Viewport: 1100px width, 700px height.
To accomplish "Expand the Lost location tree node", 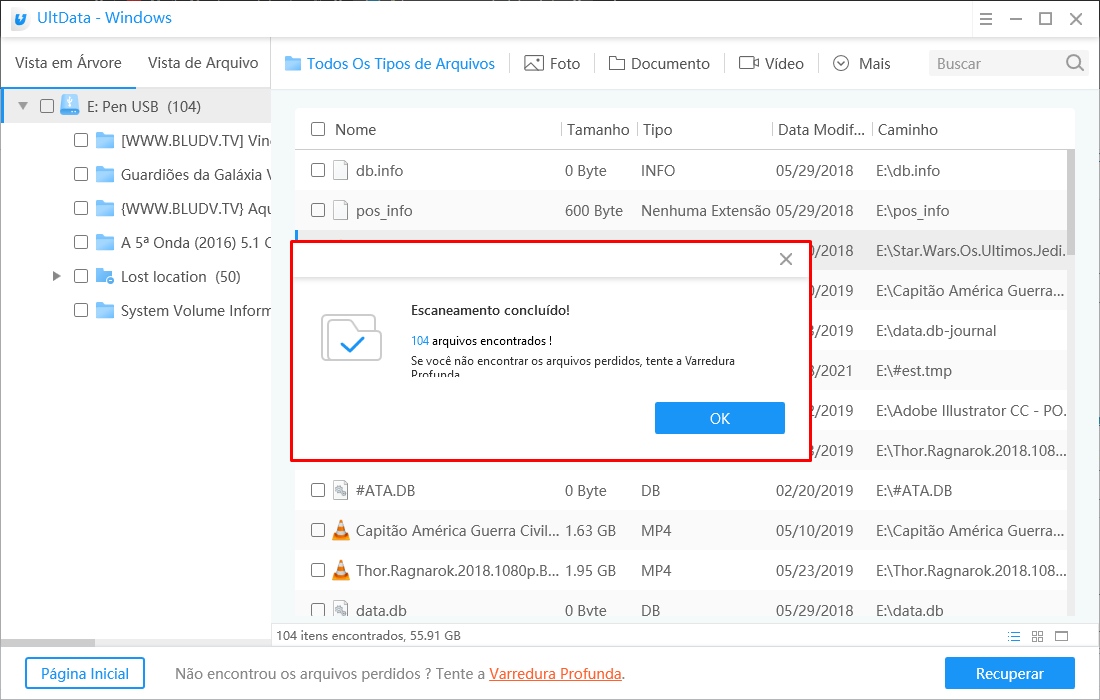I will click(x=57, y=276).
